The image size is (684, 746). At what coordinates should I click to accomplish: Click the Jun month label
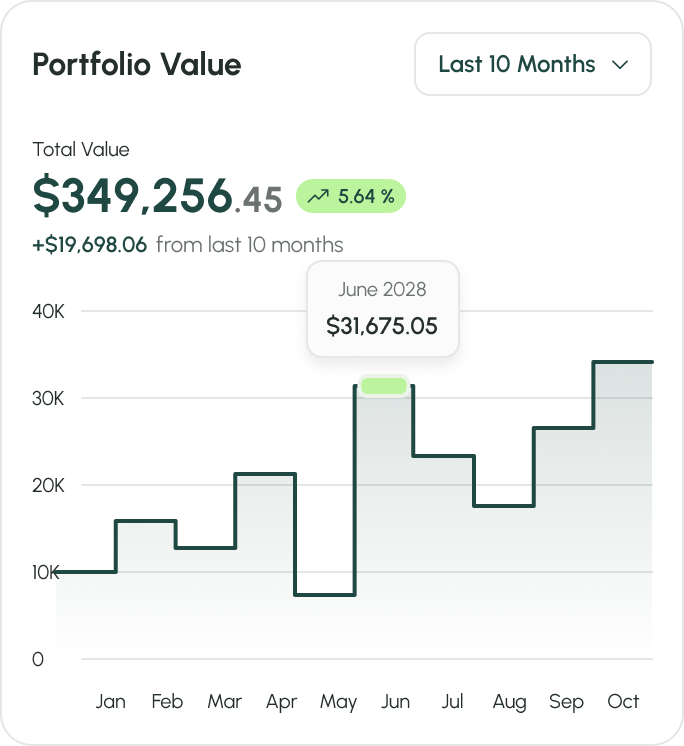pyautogui.click(x=396, y=702)
